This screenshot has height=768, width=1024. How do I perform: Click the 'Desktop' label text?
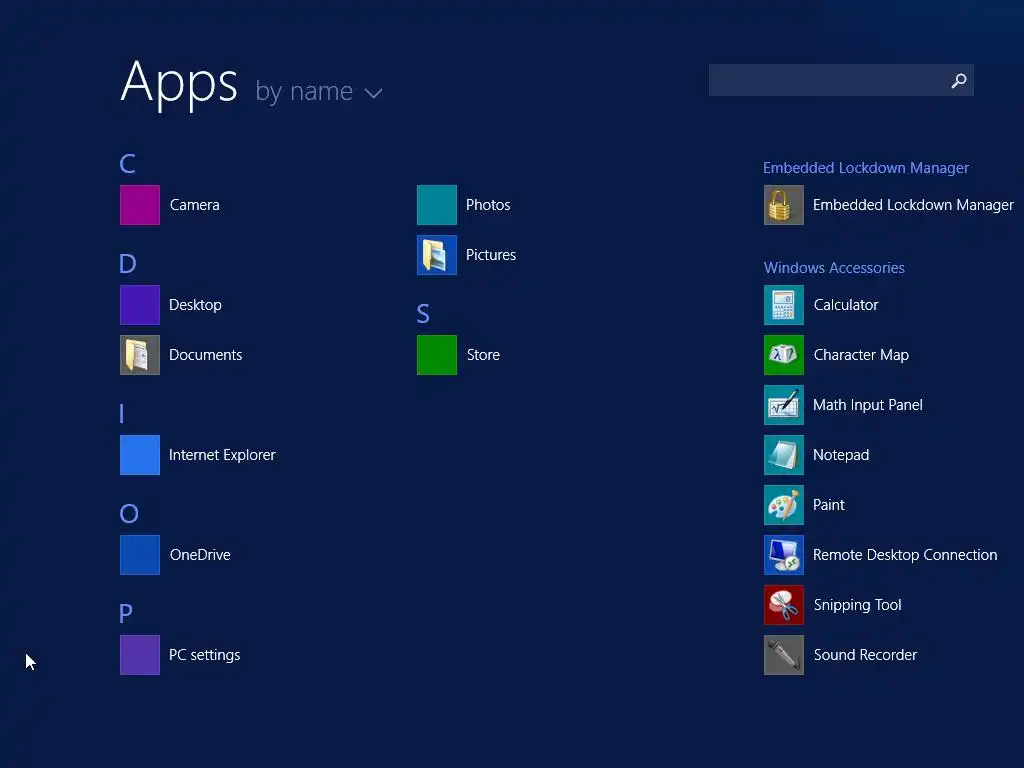click(195, 305)
